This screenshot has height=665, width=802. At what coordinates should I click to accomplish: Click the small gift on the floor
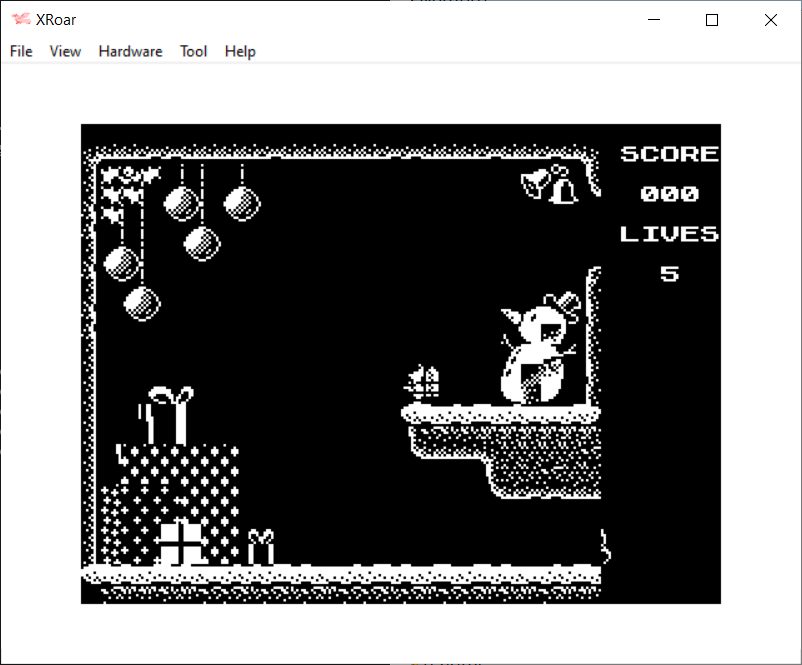[261, 547]
